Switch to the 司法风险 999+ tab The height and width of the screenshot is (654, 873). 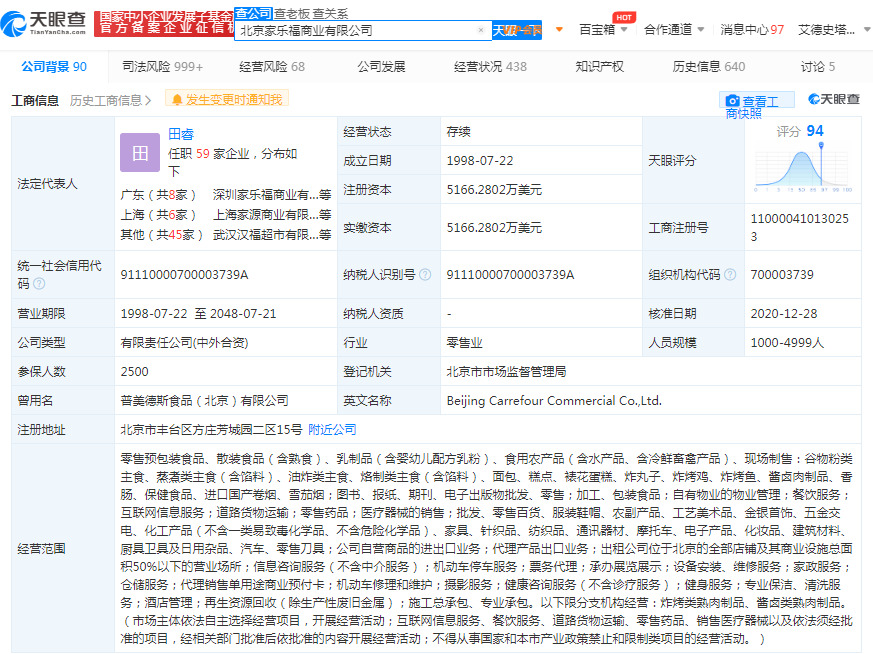pyautogui.click(x=163, y=67)
